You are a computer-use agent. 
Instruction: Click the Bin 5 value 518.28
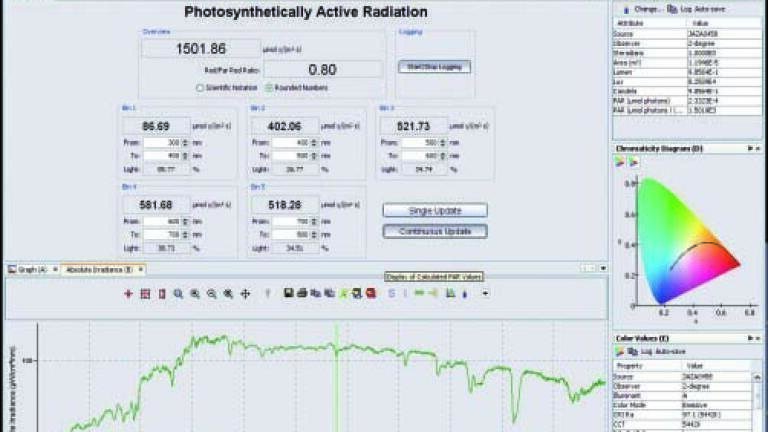tap(285, 205)
